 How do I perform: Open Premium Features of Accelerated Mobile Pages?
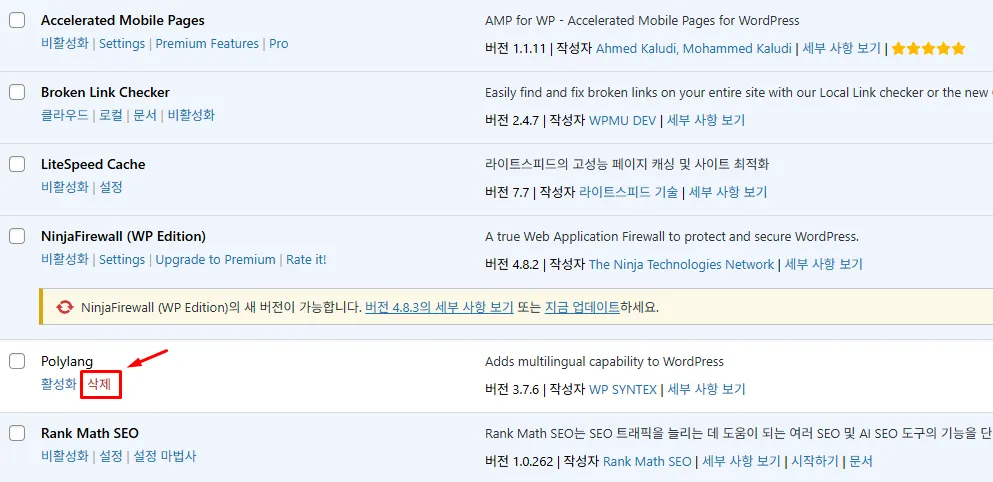click(207, 44)
